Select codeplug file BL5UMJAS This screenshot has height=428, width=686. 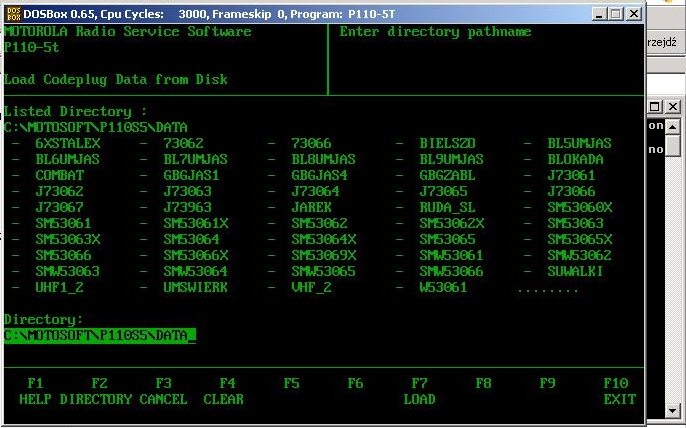pos(580,143)
